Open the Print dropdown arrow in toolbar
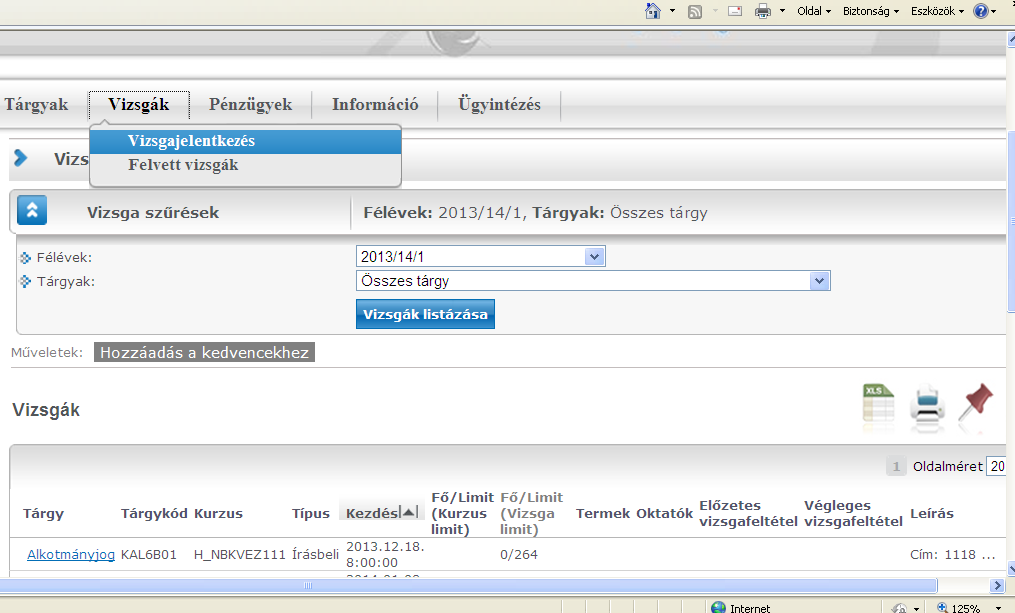 pyautogui.click(x=782, y=11)
